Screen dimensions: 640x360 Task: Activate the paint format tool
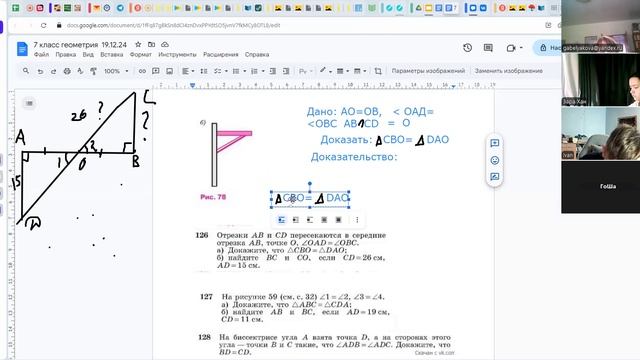93,71
